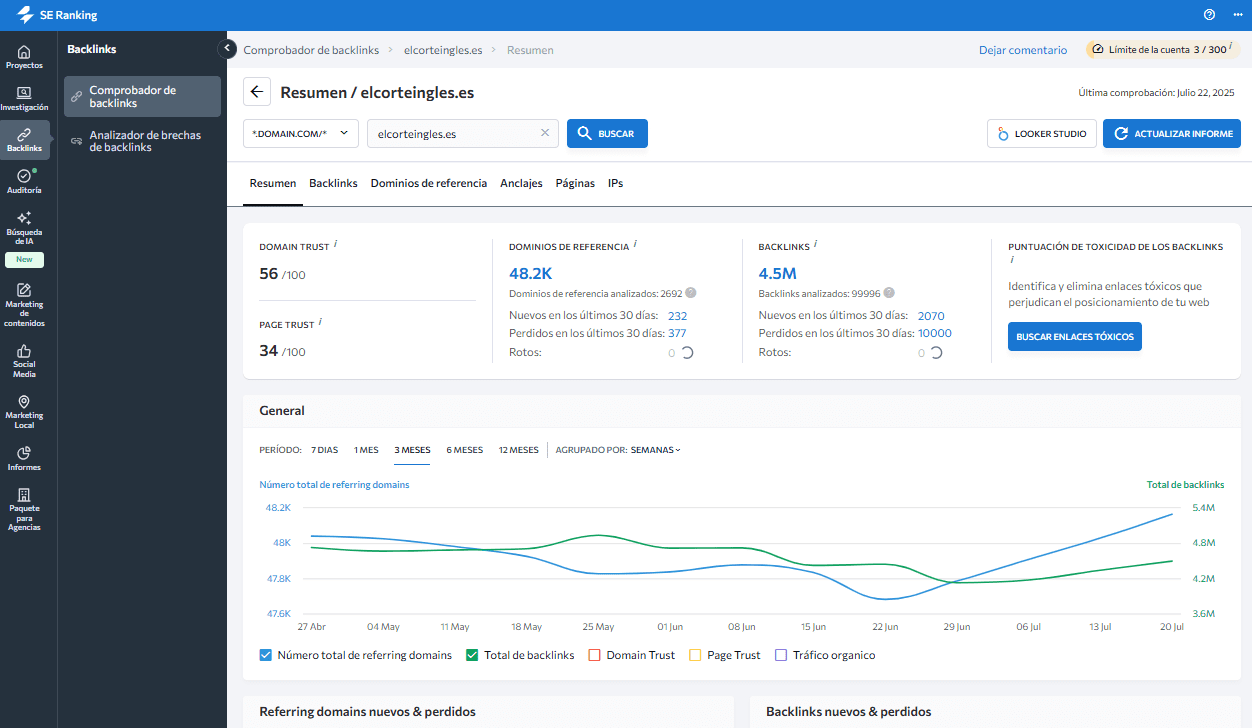Toggle Número total de referring domains checkbox
This screenshot has width=1252, height=728.
(x=266, y=655)
